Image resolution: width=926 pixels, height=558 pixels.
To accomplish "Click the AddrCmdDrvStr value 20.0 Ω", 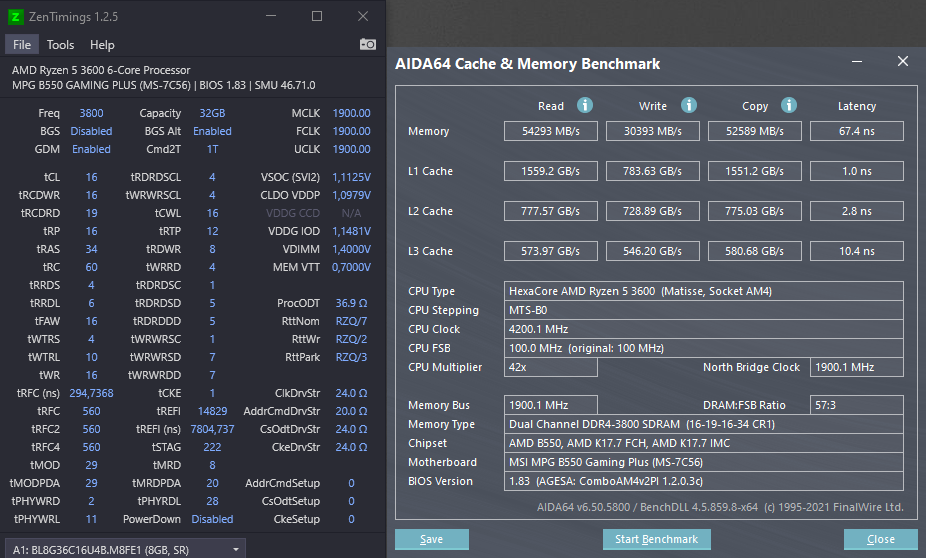I will (x=351, y=411).
